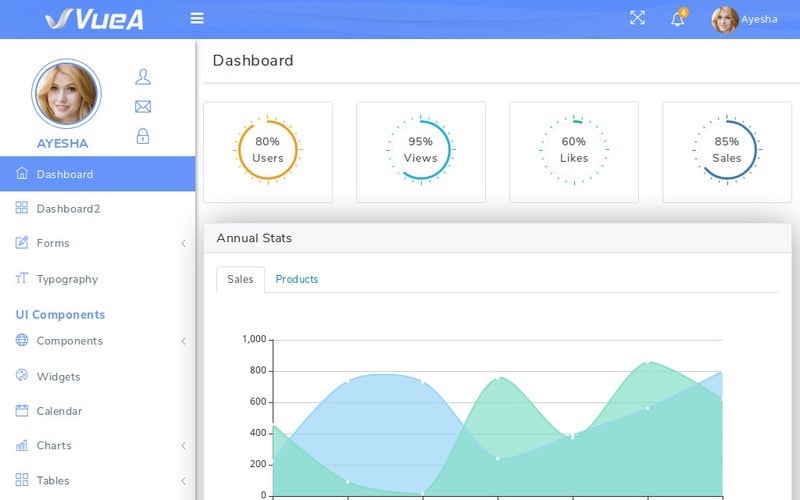Open the Components menu item
This screenshot has height=500, width=800.
point(70,341)
